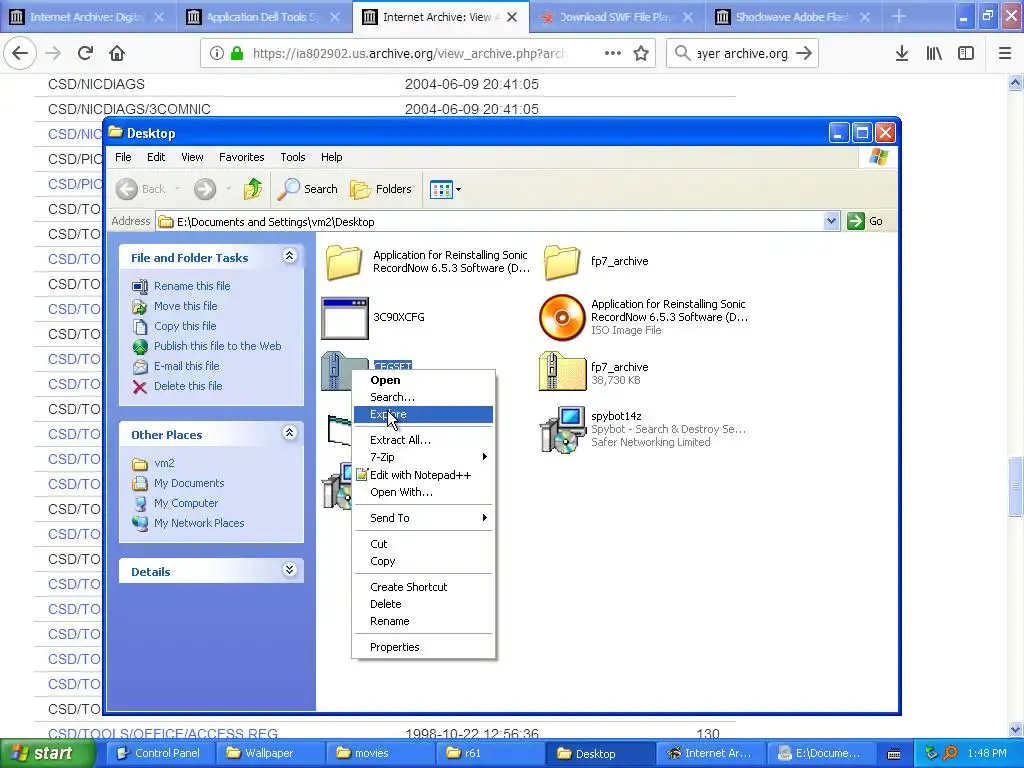Choose Extract All... in the context menu

tap(423, 440)
